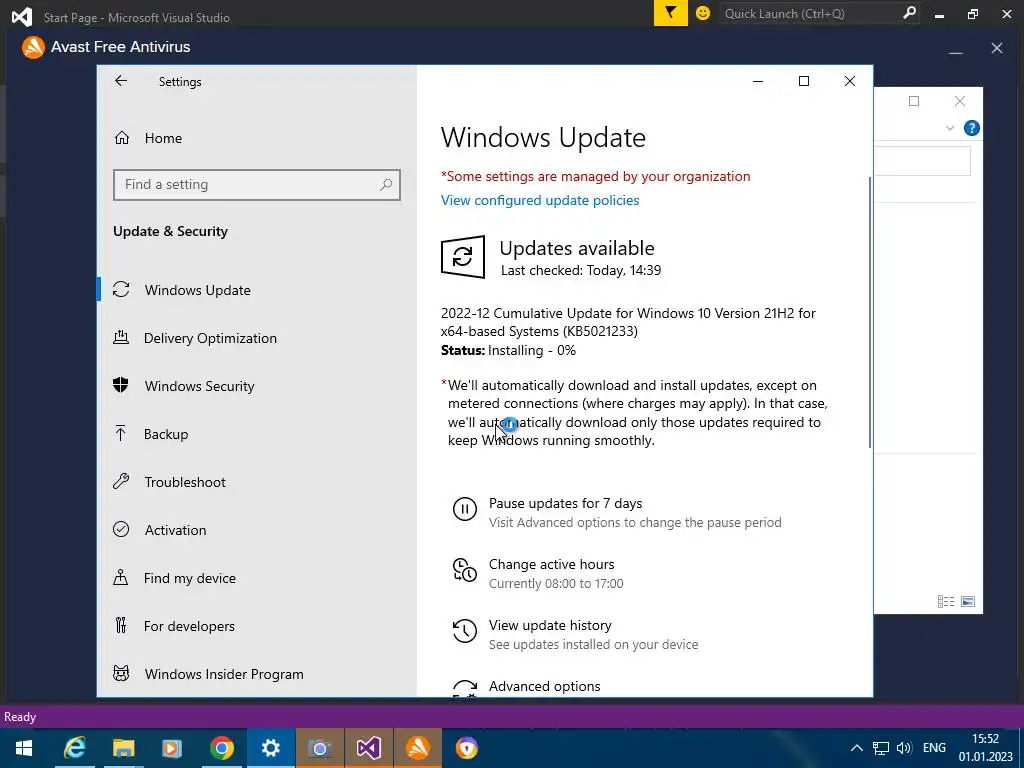Select the Backup section
Image resolution: width=1024 pixels, height=768 pixels.
click(166, 434)
